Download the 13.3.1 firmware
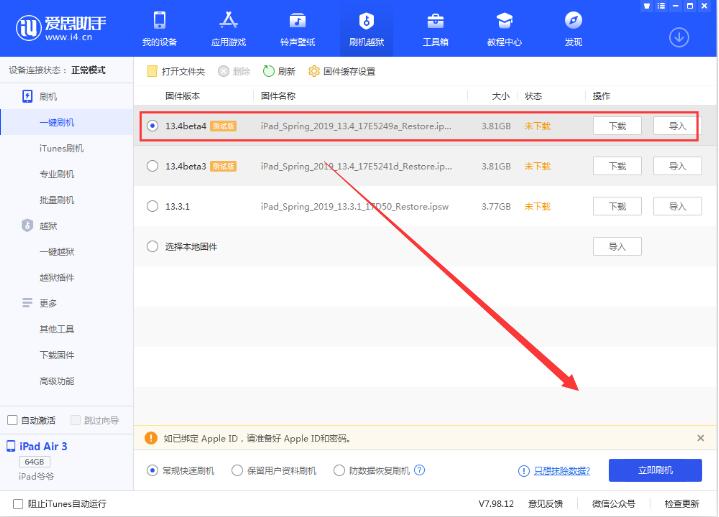 point(617,206)
